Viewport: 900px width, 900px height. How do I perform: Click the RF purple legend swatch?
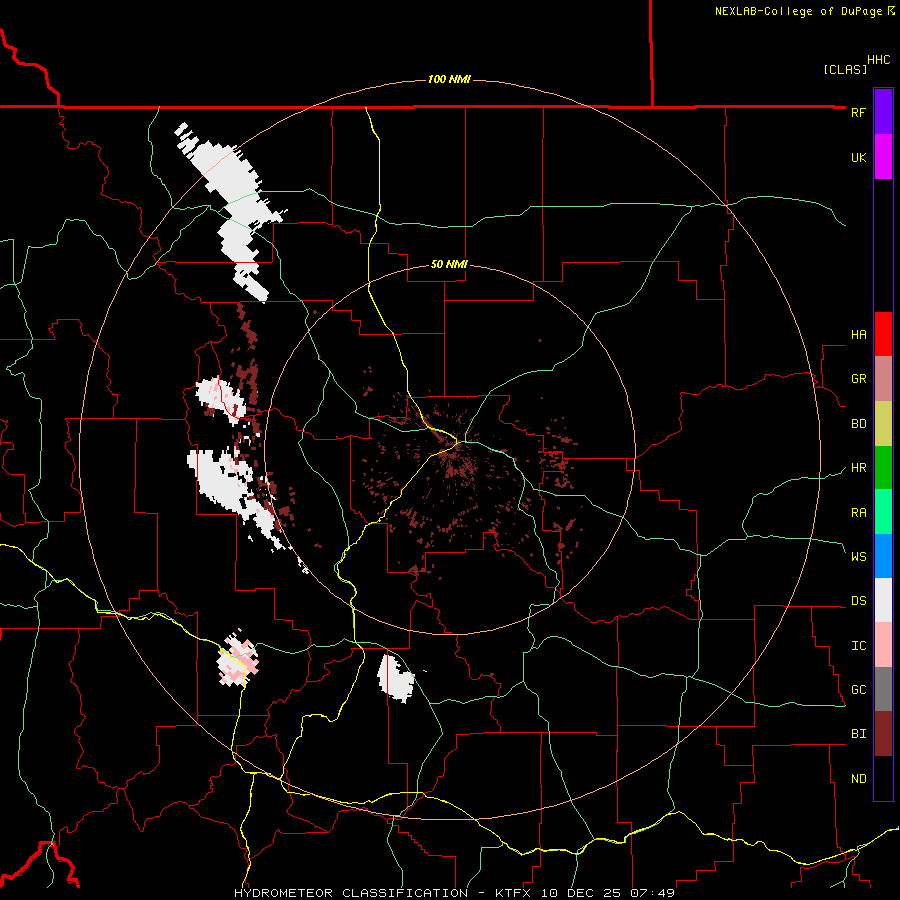click(883, 112)
